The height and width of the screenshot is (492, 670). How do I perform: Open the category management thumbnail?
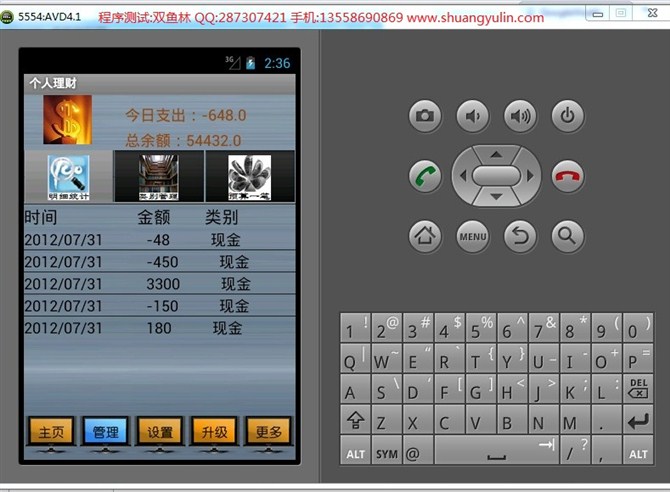[x=159, y=177]
